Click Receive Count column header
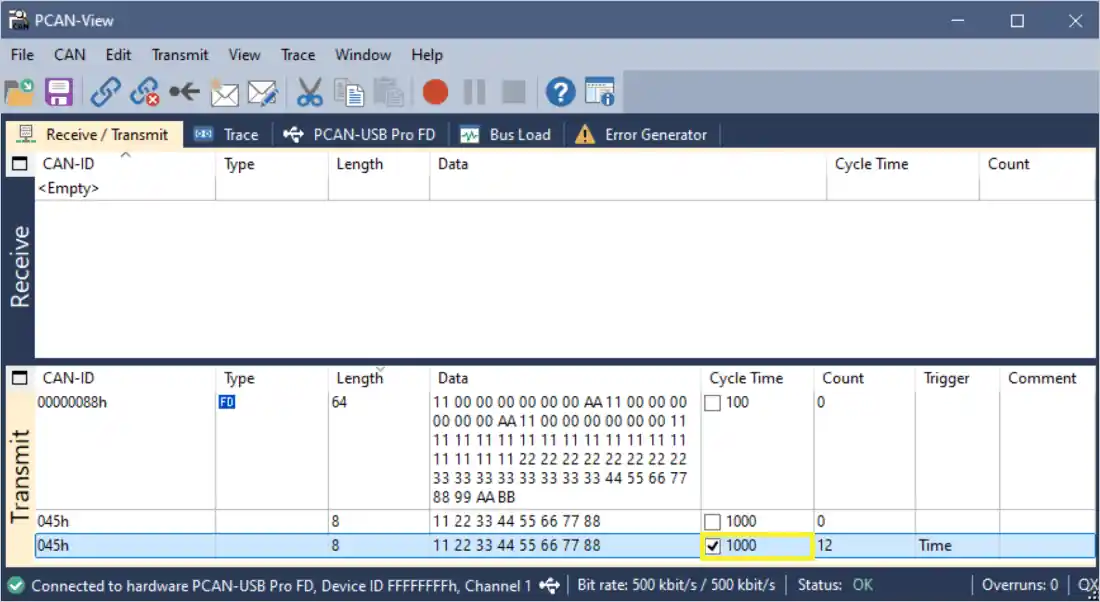Viewport: 1100px width, 602px height. [1037, 164]
